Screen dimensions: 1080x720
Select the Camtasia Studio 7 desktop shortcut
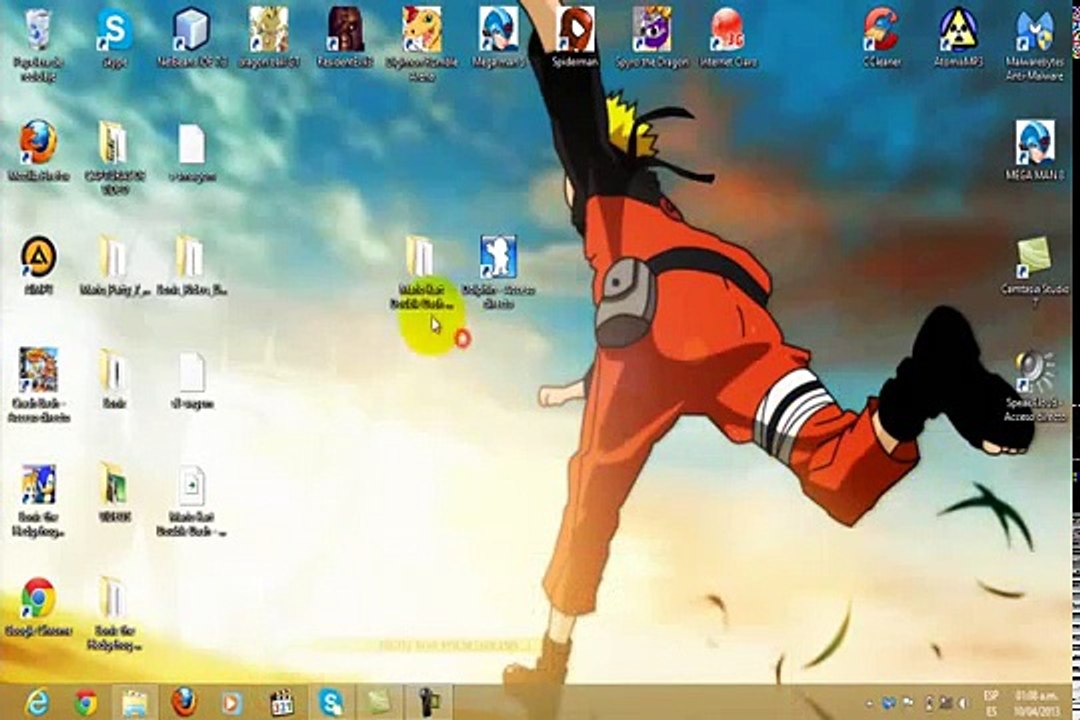[x=1035, y=270]
